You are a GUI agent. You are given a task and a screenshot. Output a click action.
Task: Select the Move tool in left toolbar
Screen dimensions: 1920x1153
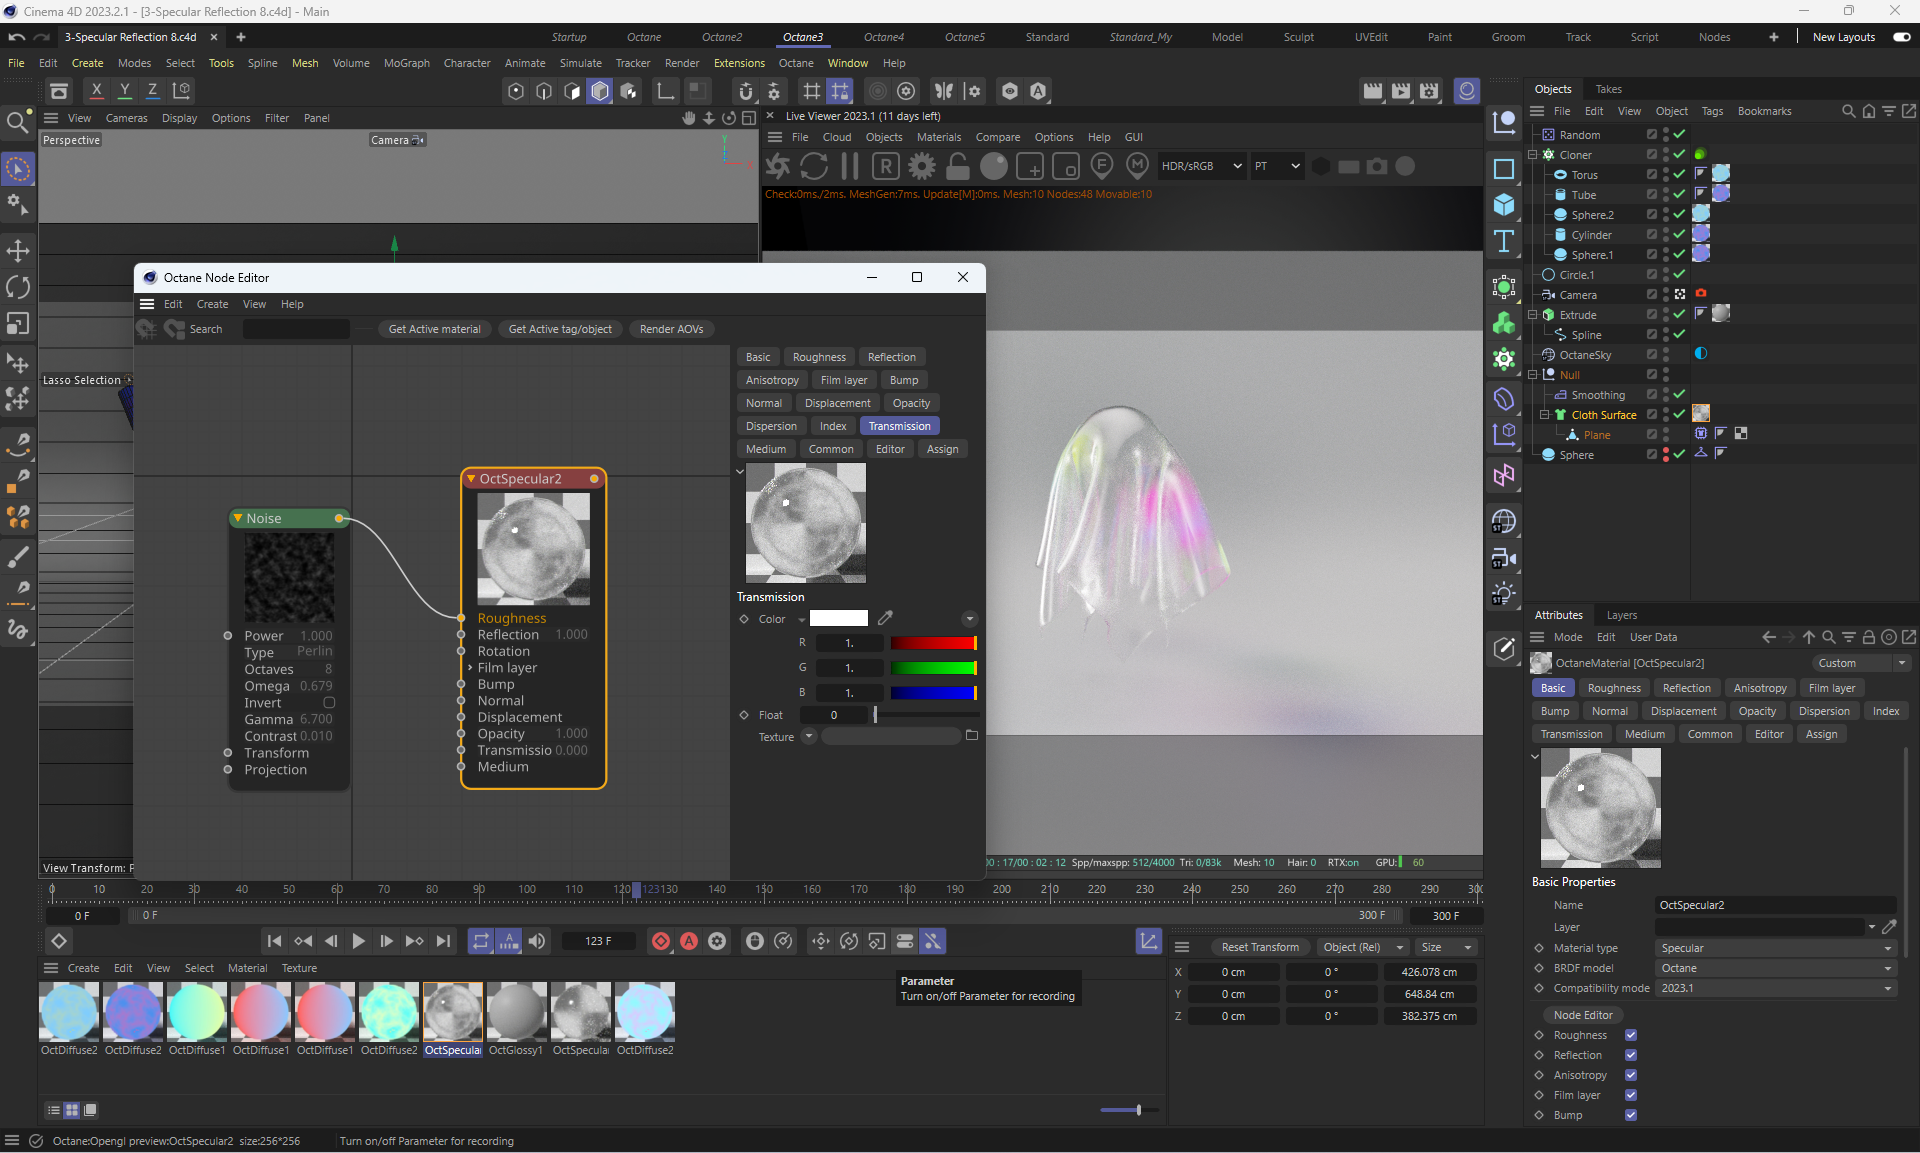tap(18, 250)
